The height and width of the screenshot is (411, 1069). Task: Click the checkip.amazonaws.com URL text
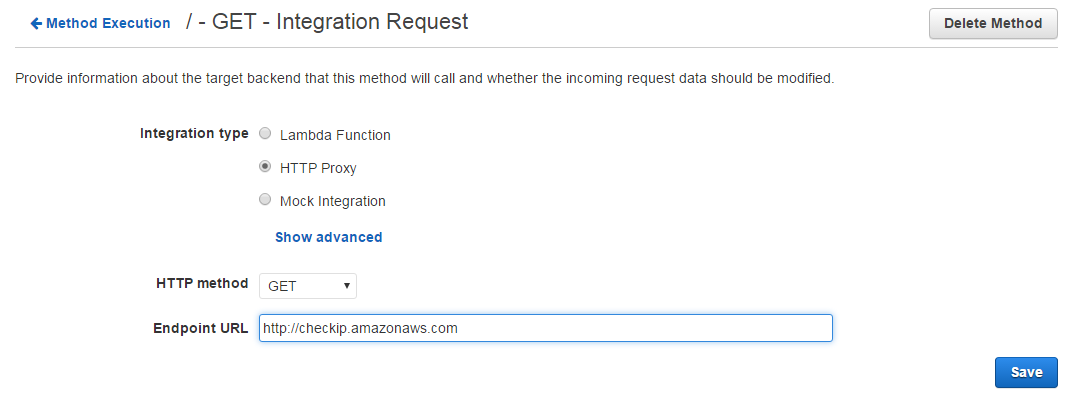pyautogui.click(x=360, y=328)
